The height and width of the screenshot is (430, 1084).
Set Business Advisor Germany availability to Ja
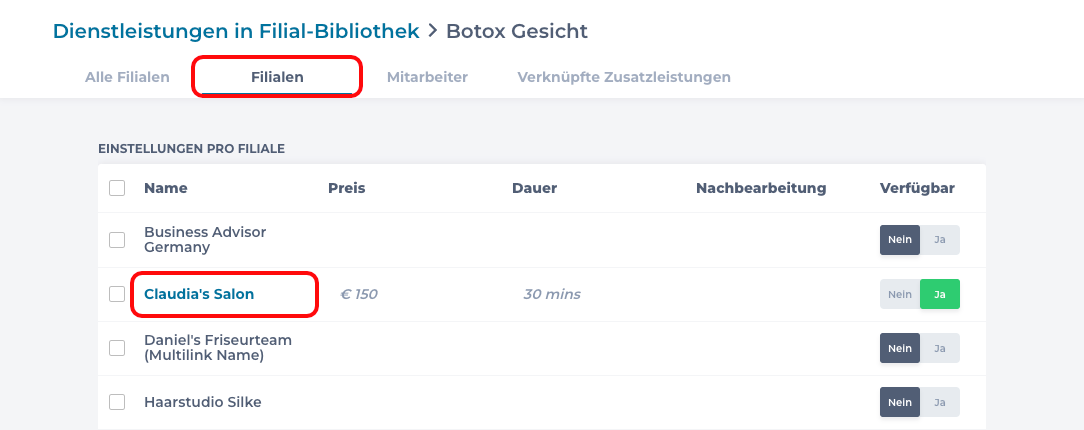(939, 240)
